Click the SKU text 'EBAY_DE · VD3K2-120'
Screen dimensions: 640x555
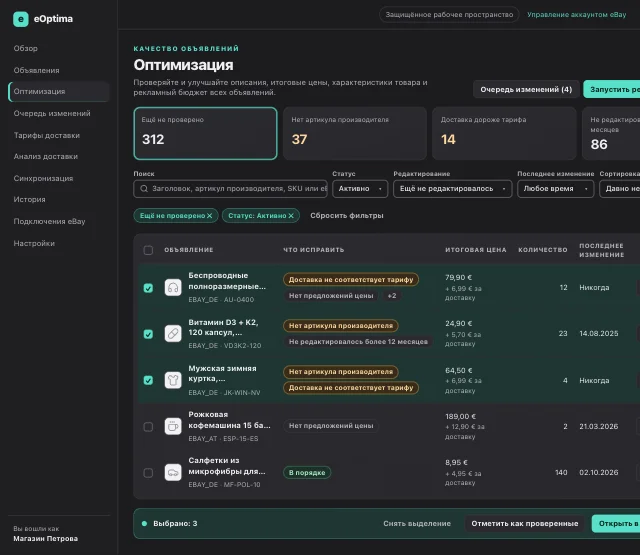(x=224, y=346)
